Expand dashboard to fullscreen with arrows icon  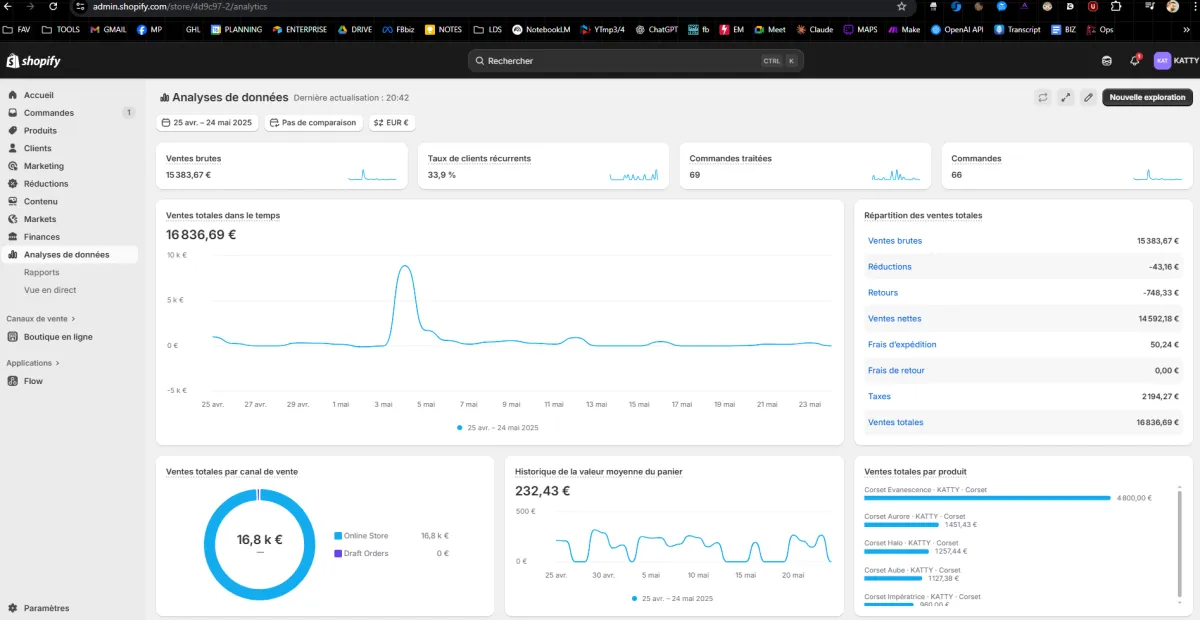[1065, 97]
